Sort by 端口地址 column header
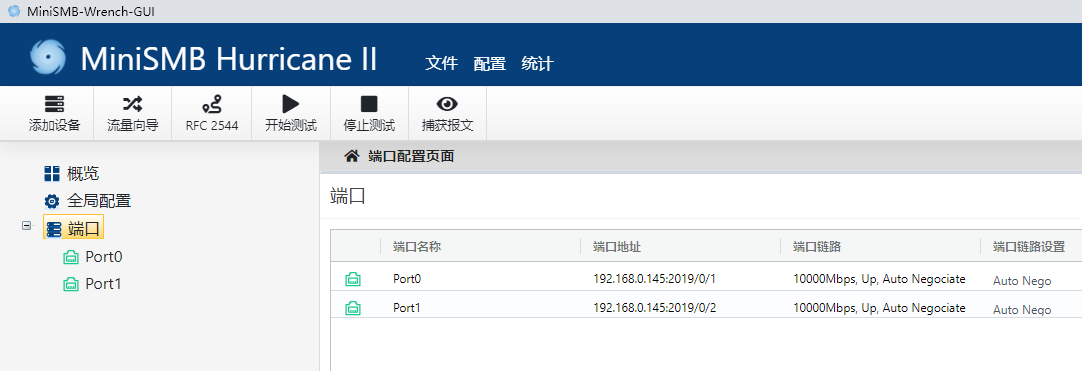1082x371 pixels. tap(617, 247)
